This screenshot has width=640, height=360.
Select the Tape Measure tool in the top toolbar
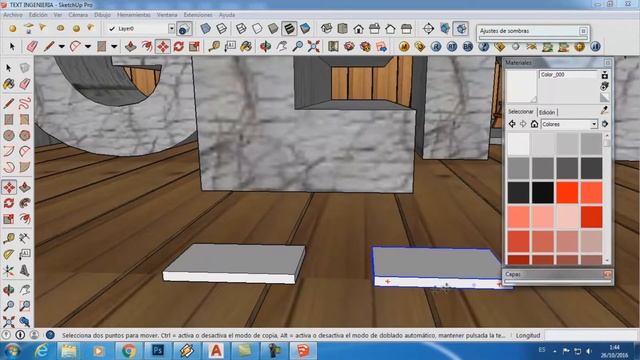pyautogui.click(x=214, y=47)
